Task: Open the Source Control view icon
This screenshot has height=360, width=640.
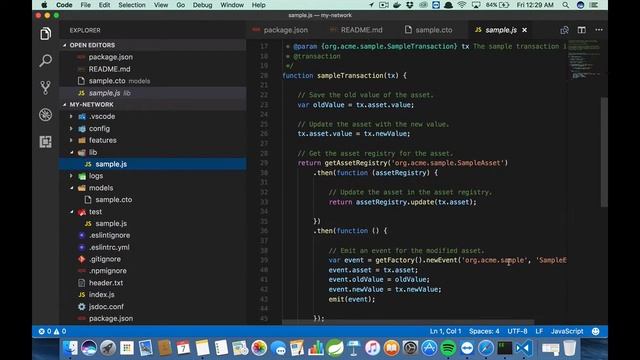Action: 45,87
